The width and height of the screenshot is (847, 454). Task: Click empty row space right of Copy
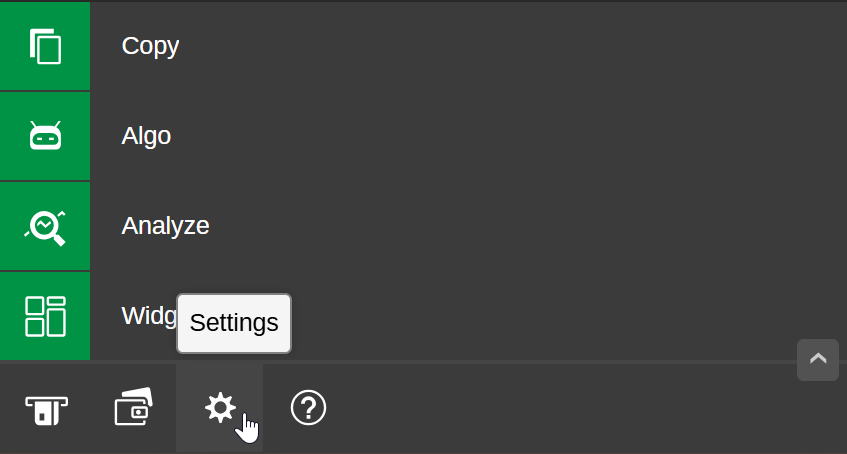click(500, 46)
